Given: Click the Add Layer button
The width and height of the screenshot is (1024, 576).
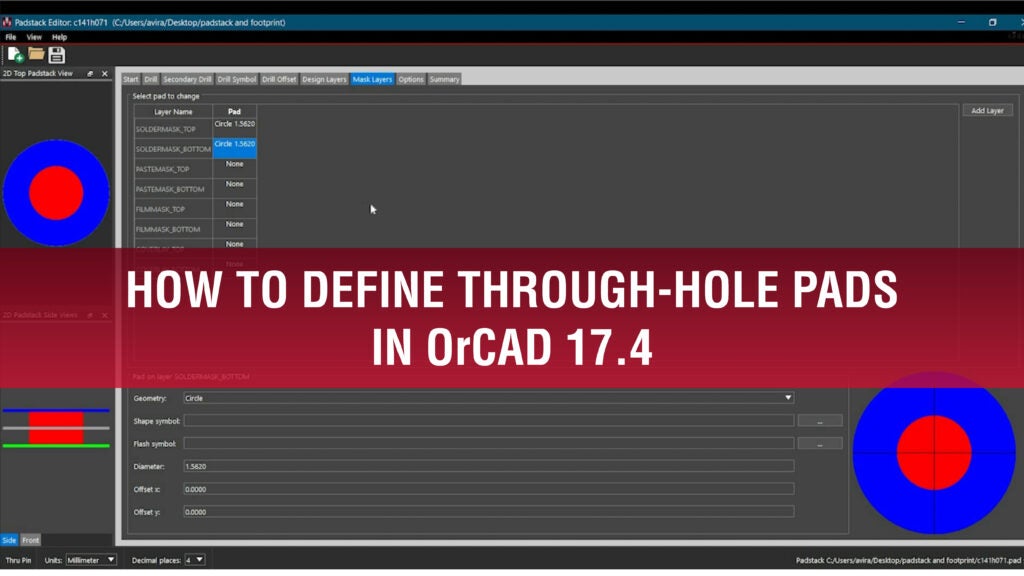Looking at the screenshot, I should tap(987, 110).
